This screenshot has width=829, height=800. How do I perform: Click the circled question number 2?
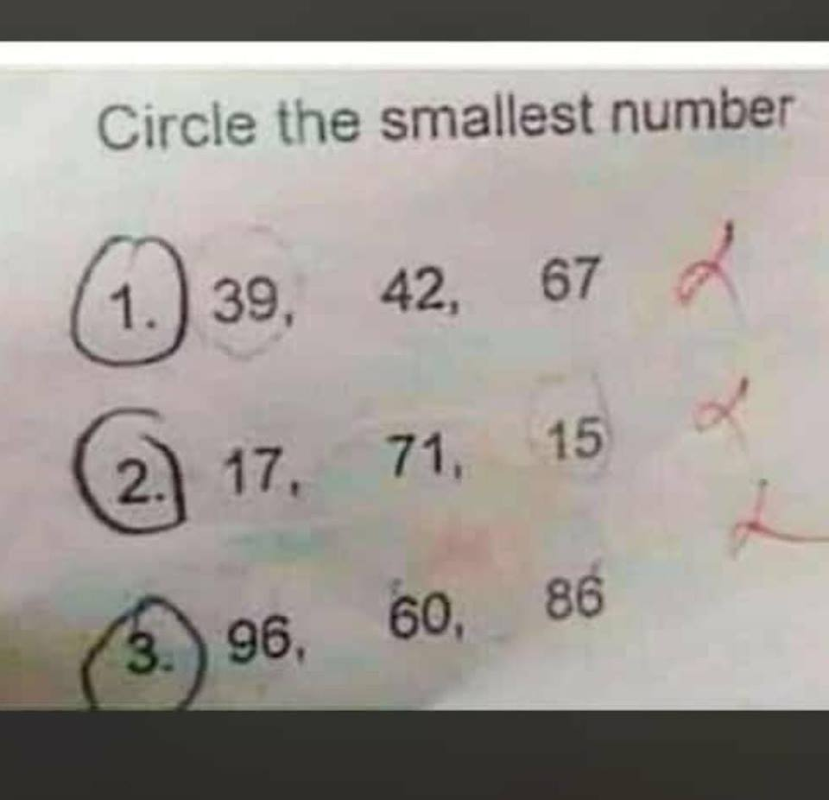pyautogui.click(x=132, y=470)
